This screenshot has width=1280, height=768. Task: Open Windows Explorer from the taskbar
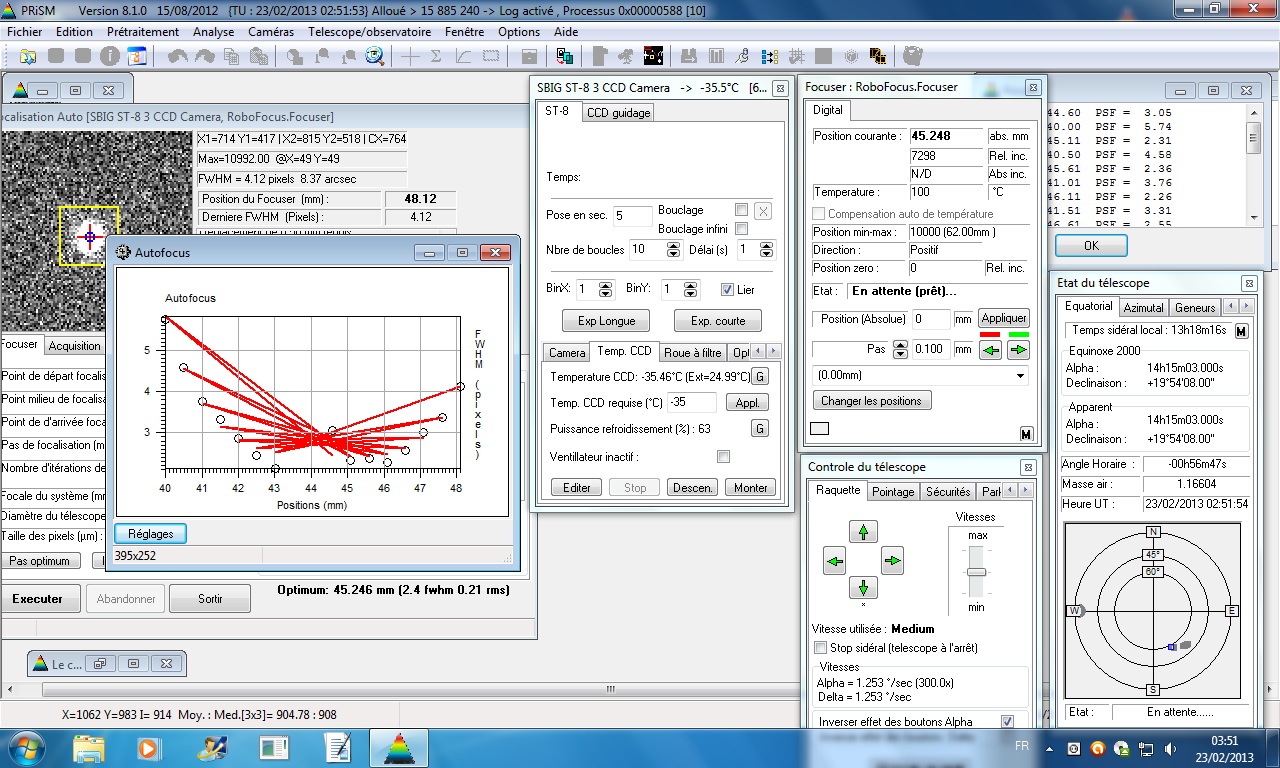coord(89,748)
